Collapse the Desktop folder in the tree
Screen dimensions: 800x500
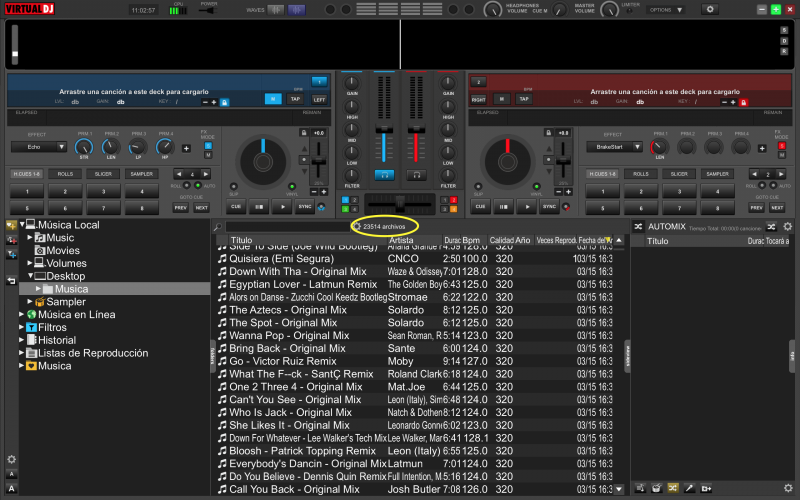pos(31,276)
